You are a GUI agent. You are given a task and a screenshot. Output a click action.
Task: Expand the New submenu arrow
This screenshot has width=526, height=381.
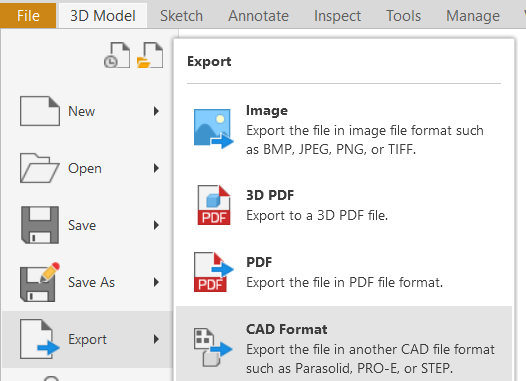pyautogui.click(x=156, y=111)
